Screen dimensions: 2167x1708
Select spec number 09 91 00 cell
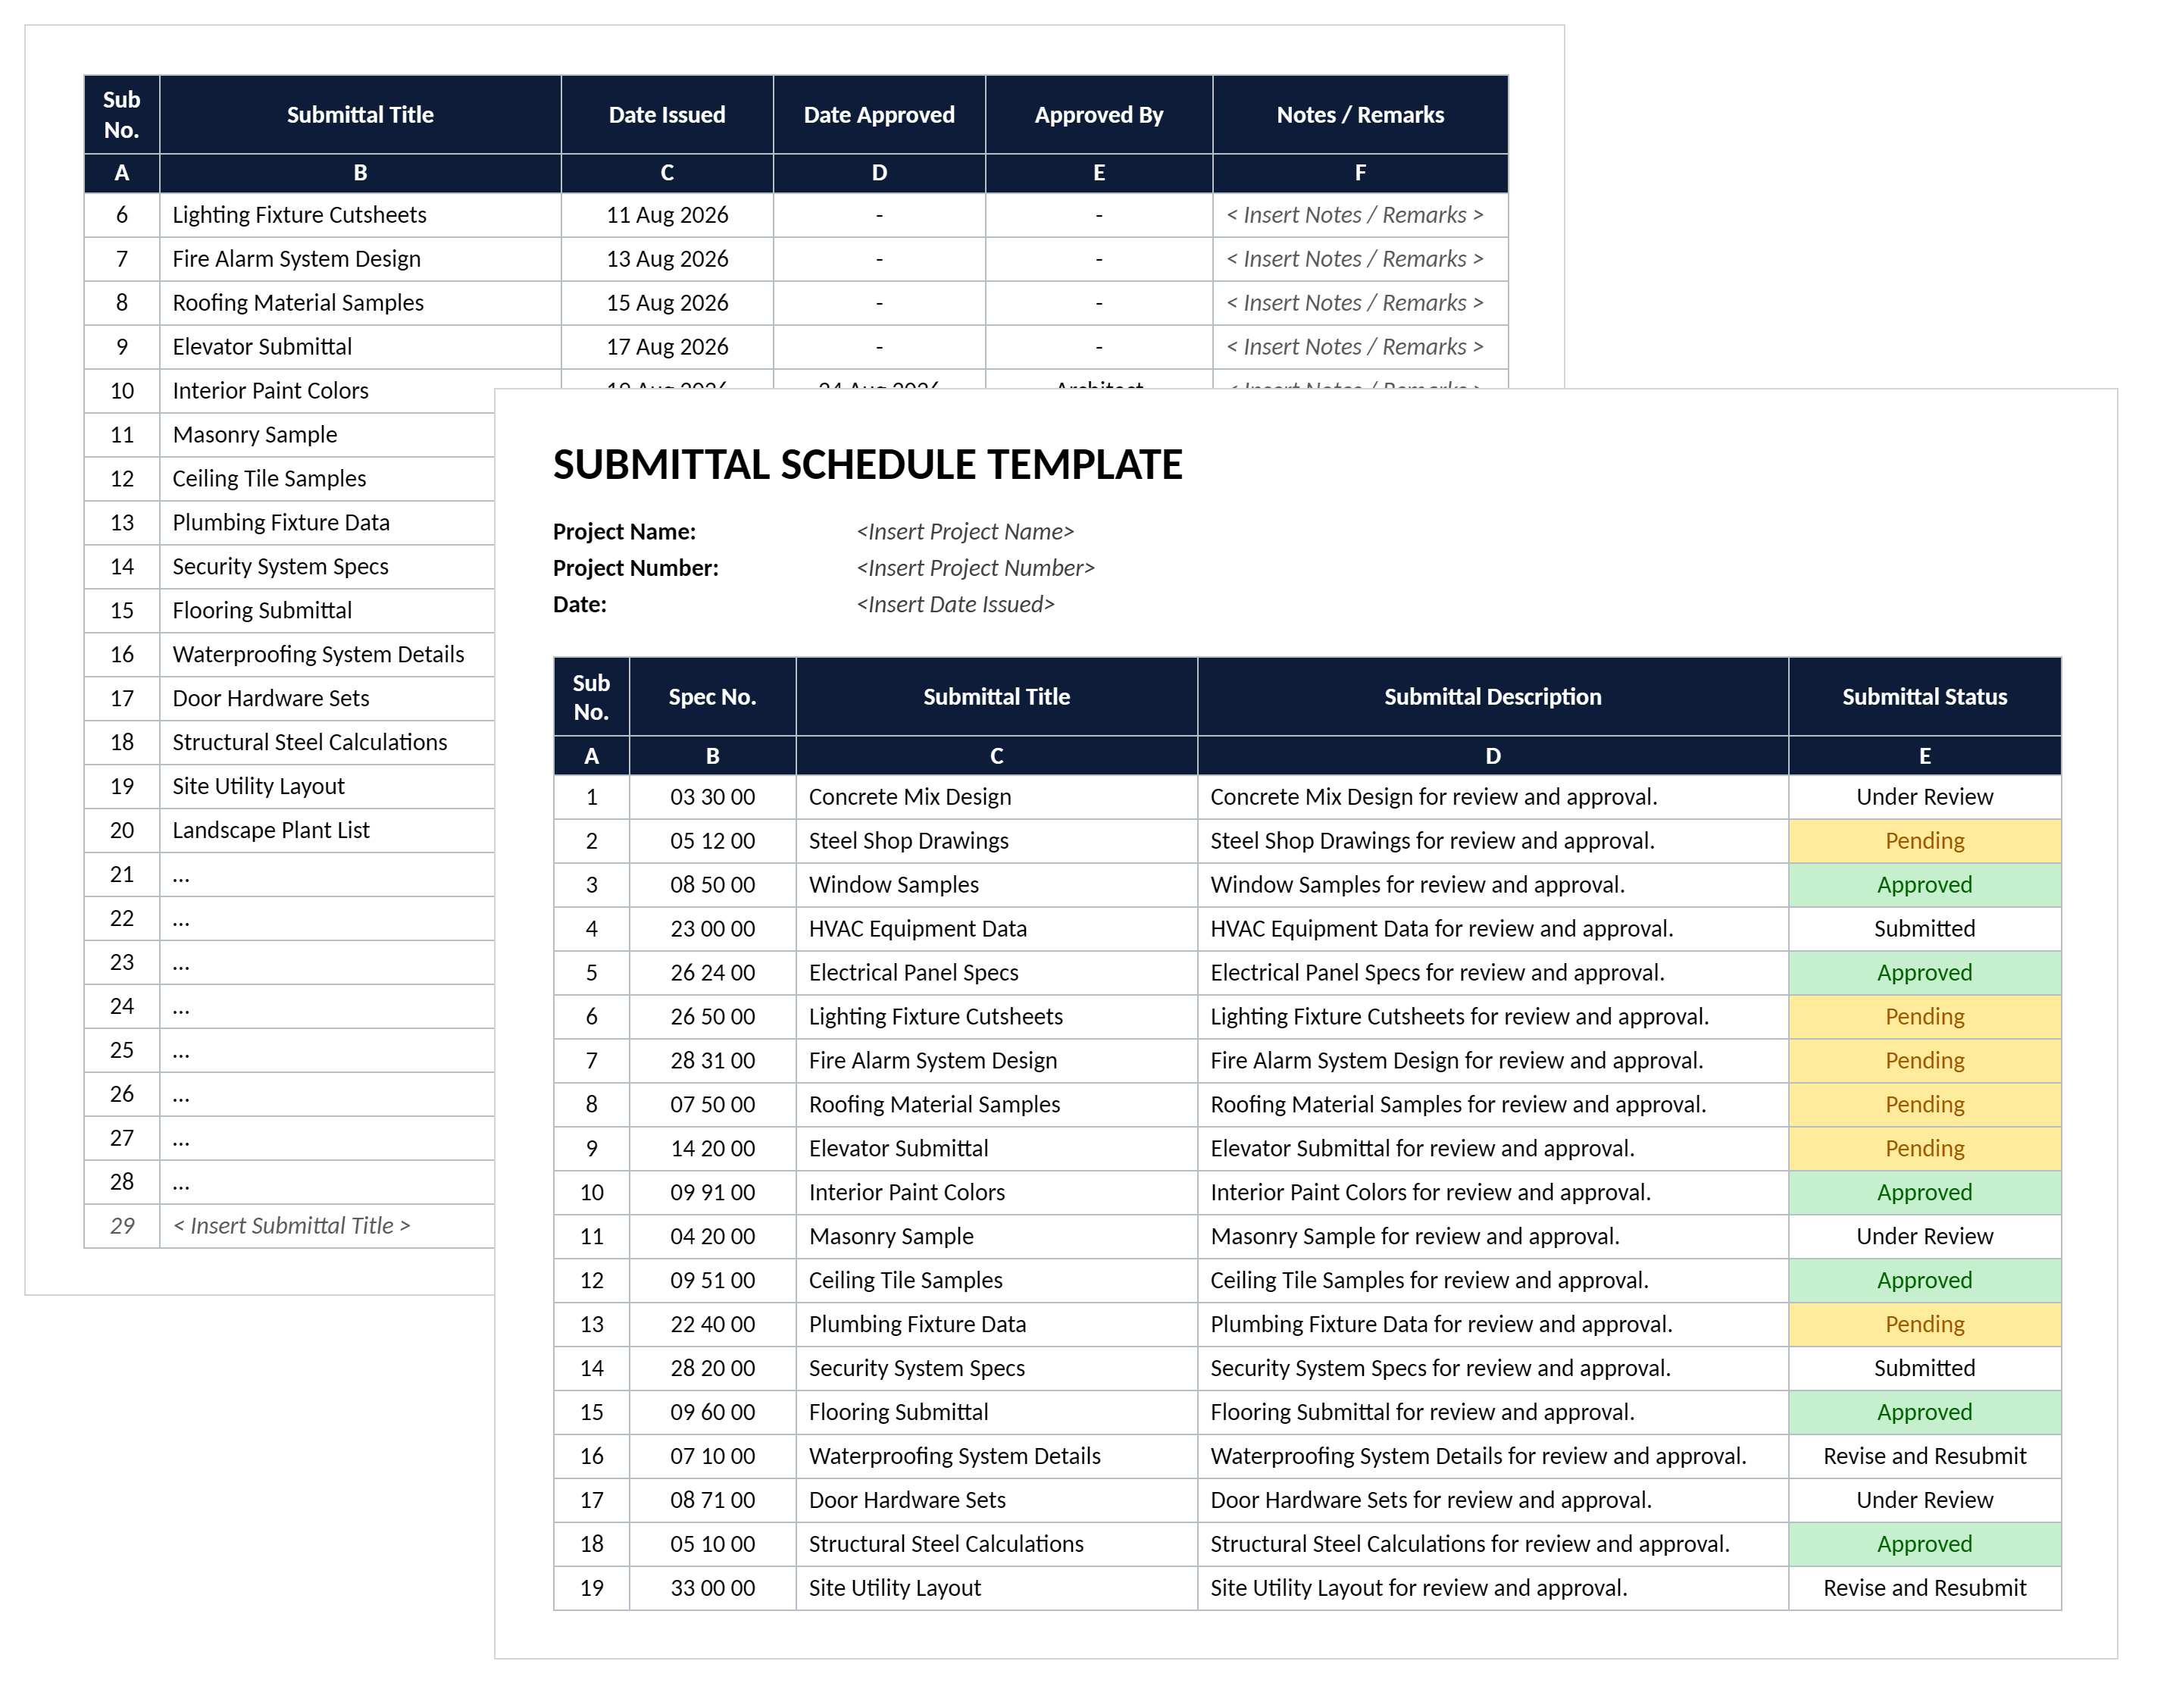712,1193
